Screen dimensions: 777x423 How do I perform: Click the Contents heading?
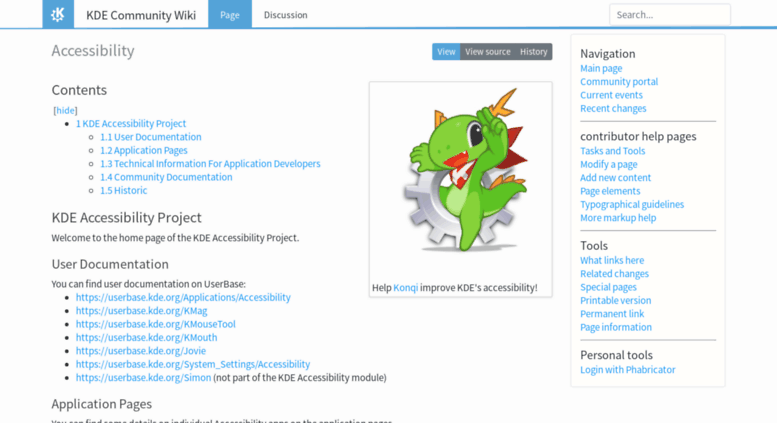pyautogui.click(x=79, y=90)
